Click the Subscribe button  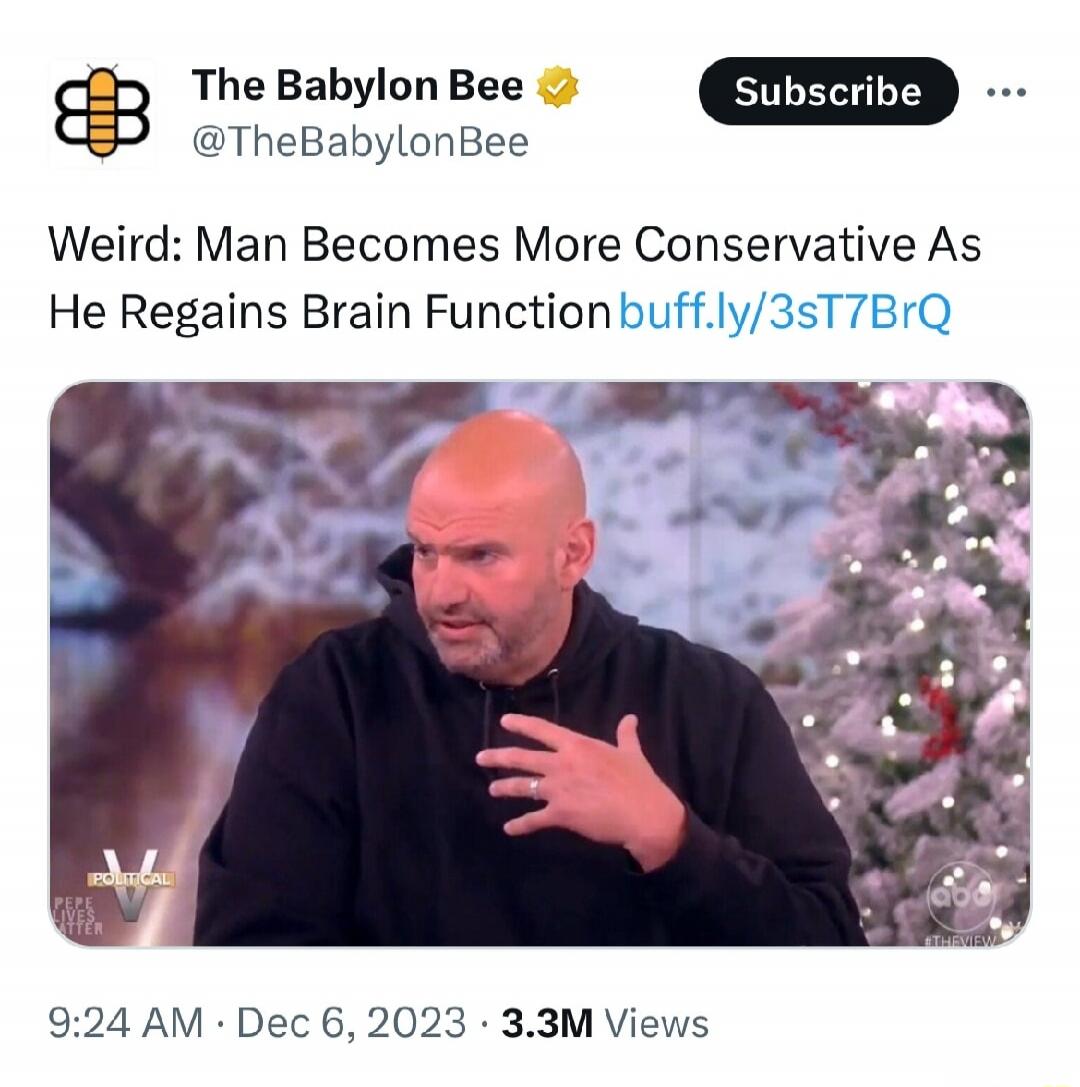828,92
